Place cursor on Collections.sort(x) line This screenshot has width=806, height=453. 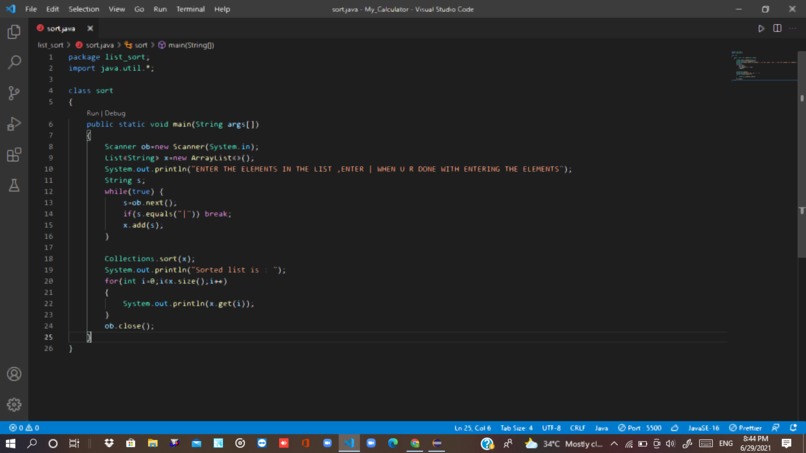coord(150,259)
